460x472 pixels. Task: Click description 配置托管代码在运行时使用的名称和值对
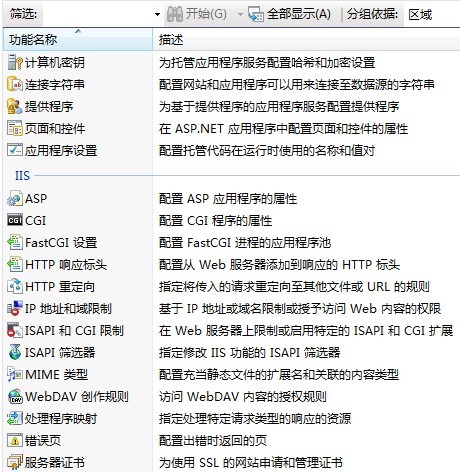point(267,151)
